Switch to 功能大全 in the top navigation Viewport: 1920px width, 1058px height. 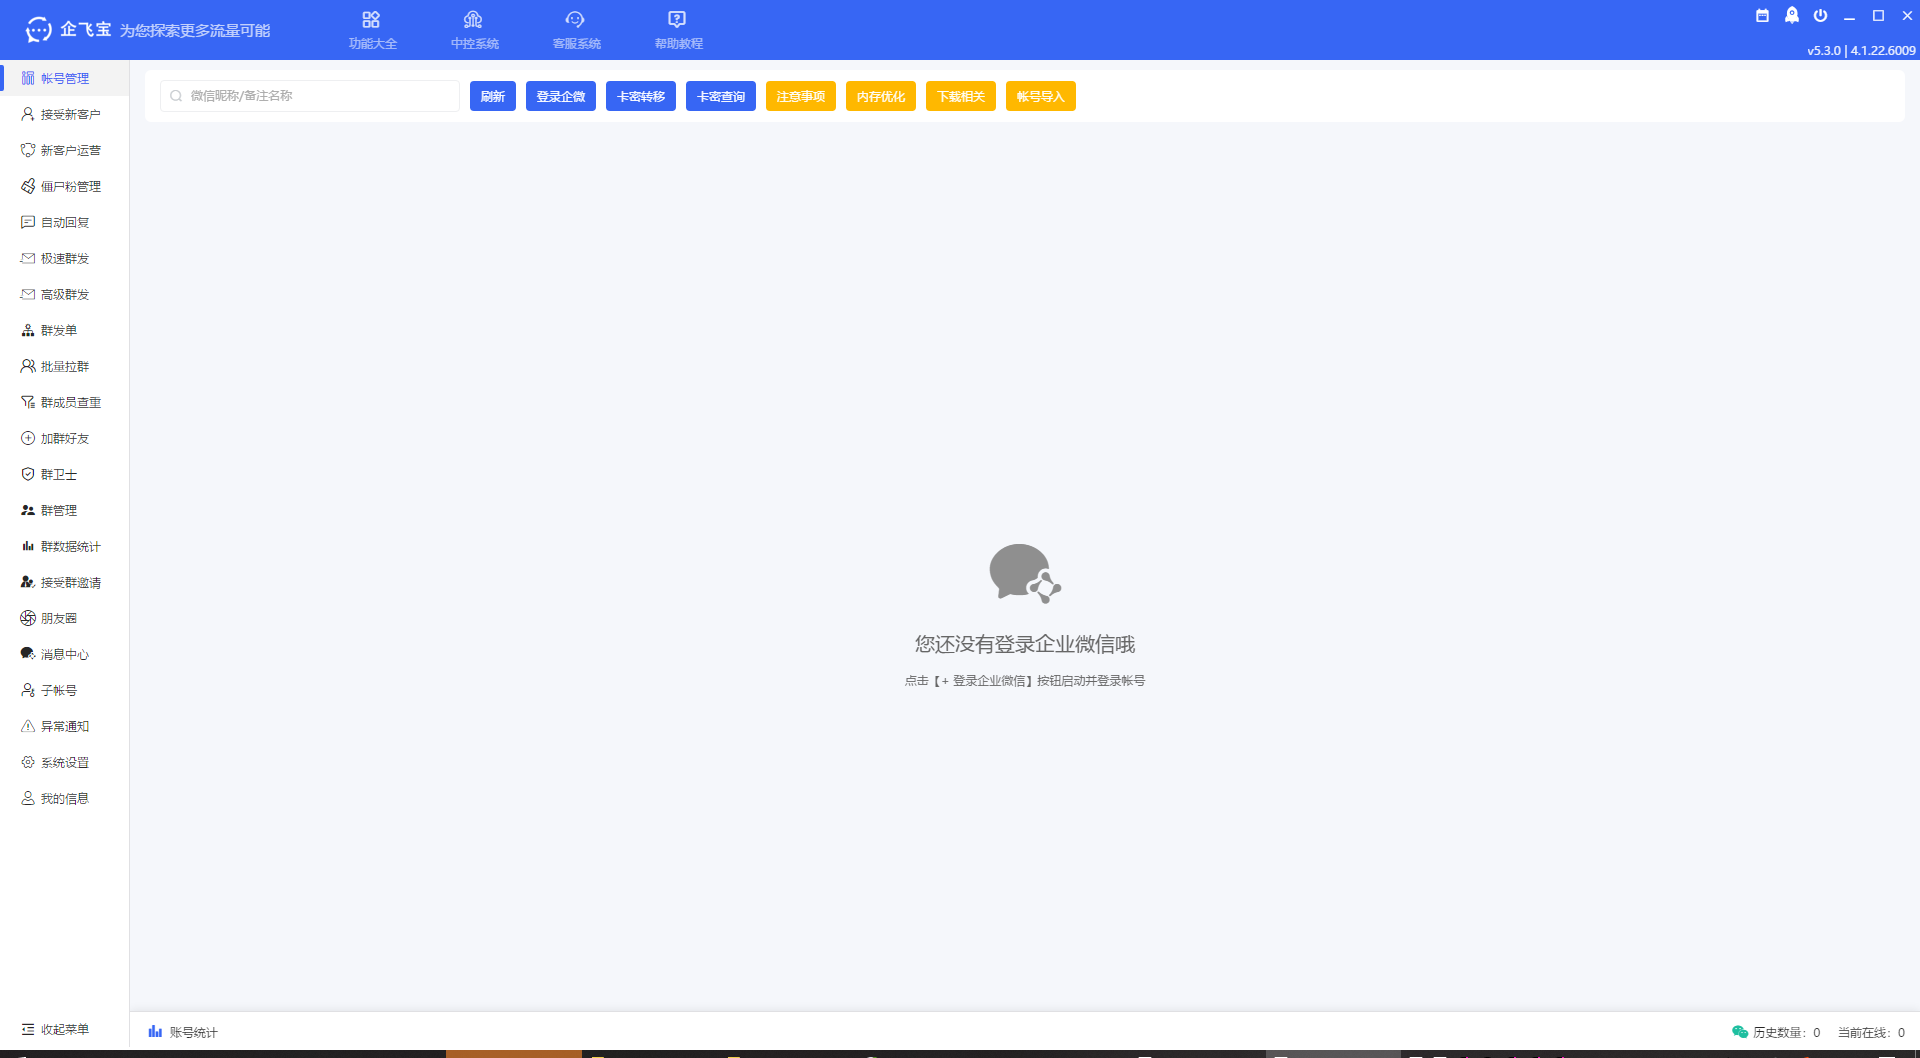click(x=372, y=28)
